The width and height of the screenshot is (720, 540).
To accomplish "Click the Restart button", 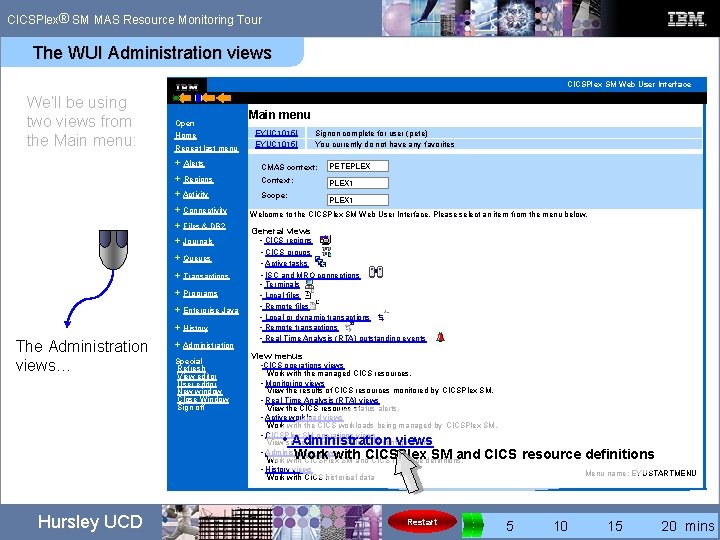I will [422, 522].
